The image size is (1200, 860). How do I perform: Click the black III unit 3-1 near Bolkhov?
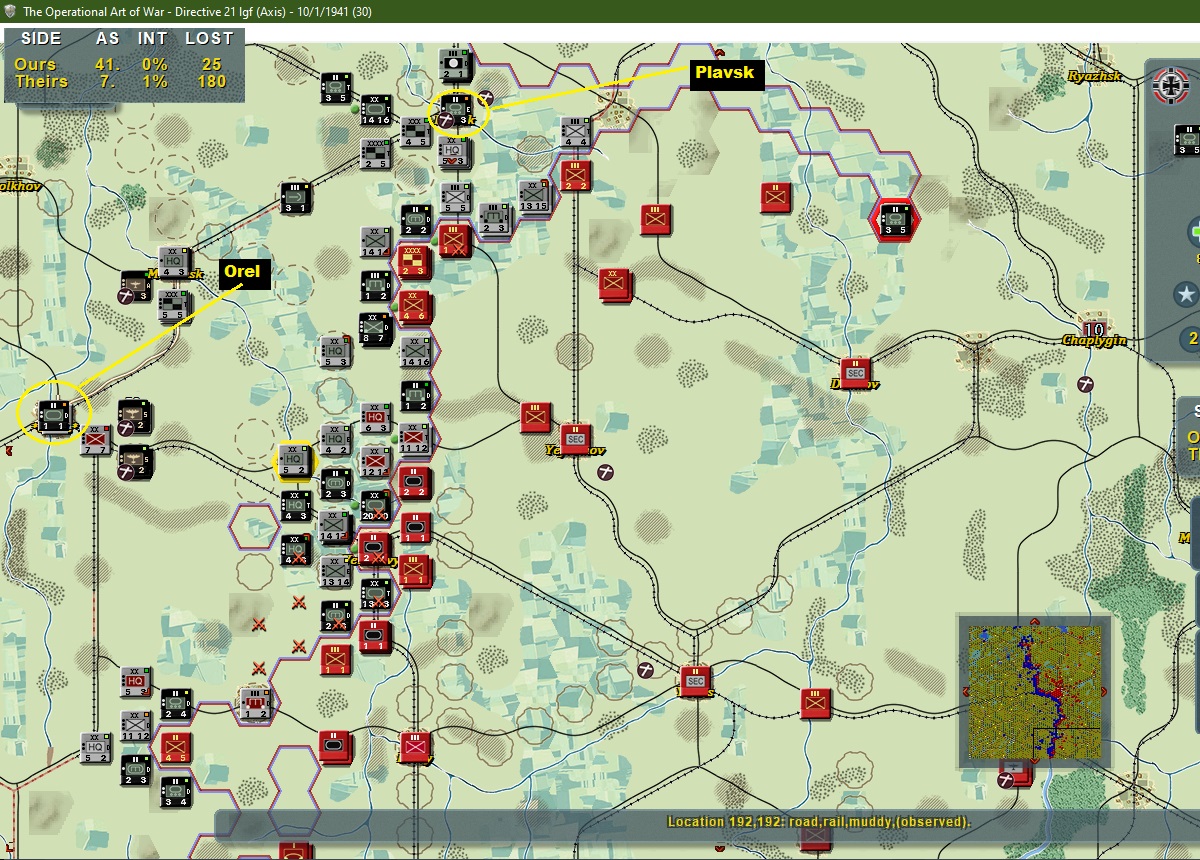click(x=296, y=198)
